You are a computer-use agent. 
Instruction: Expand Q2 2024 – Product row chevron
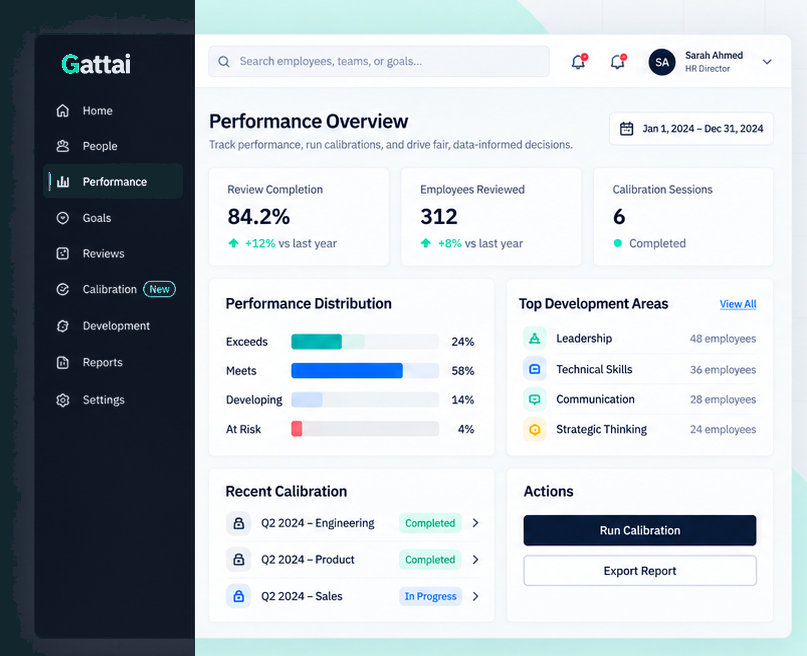(476, 560)
